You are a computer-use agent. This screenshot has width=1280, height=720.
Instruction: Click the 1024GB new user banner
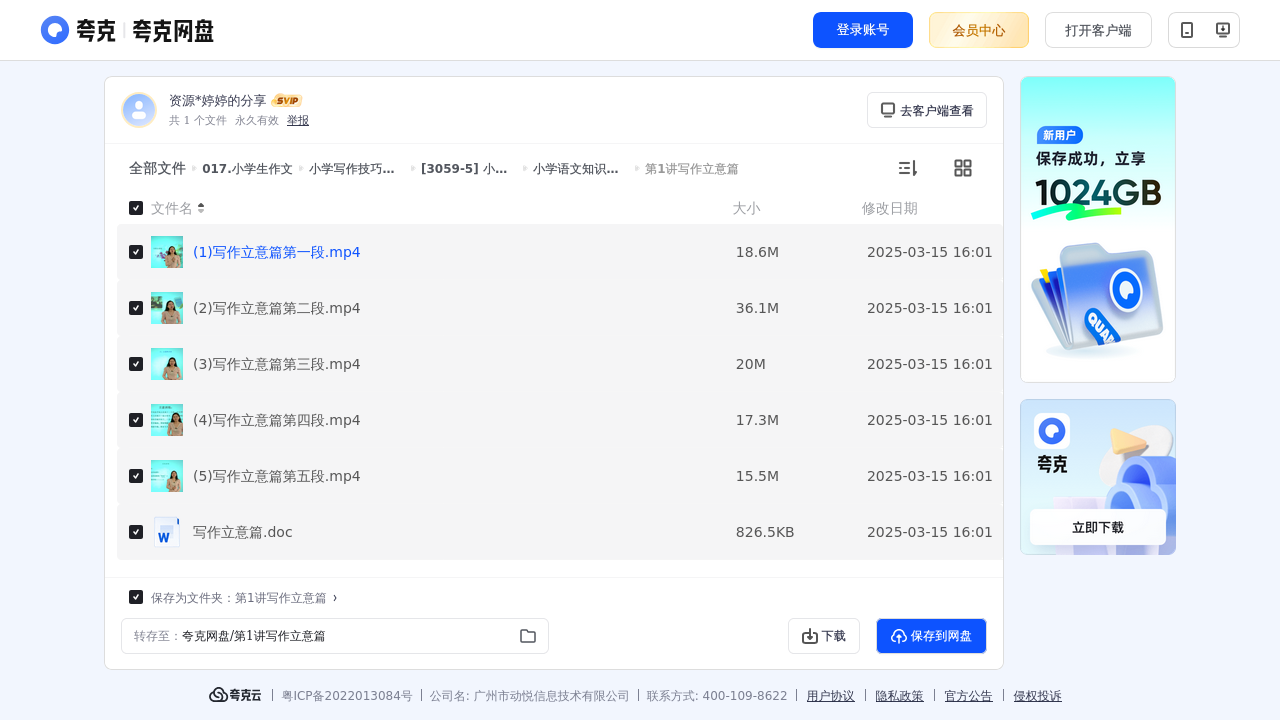(1098, 229)
